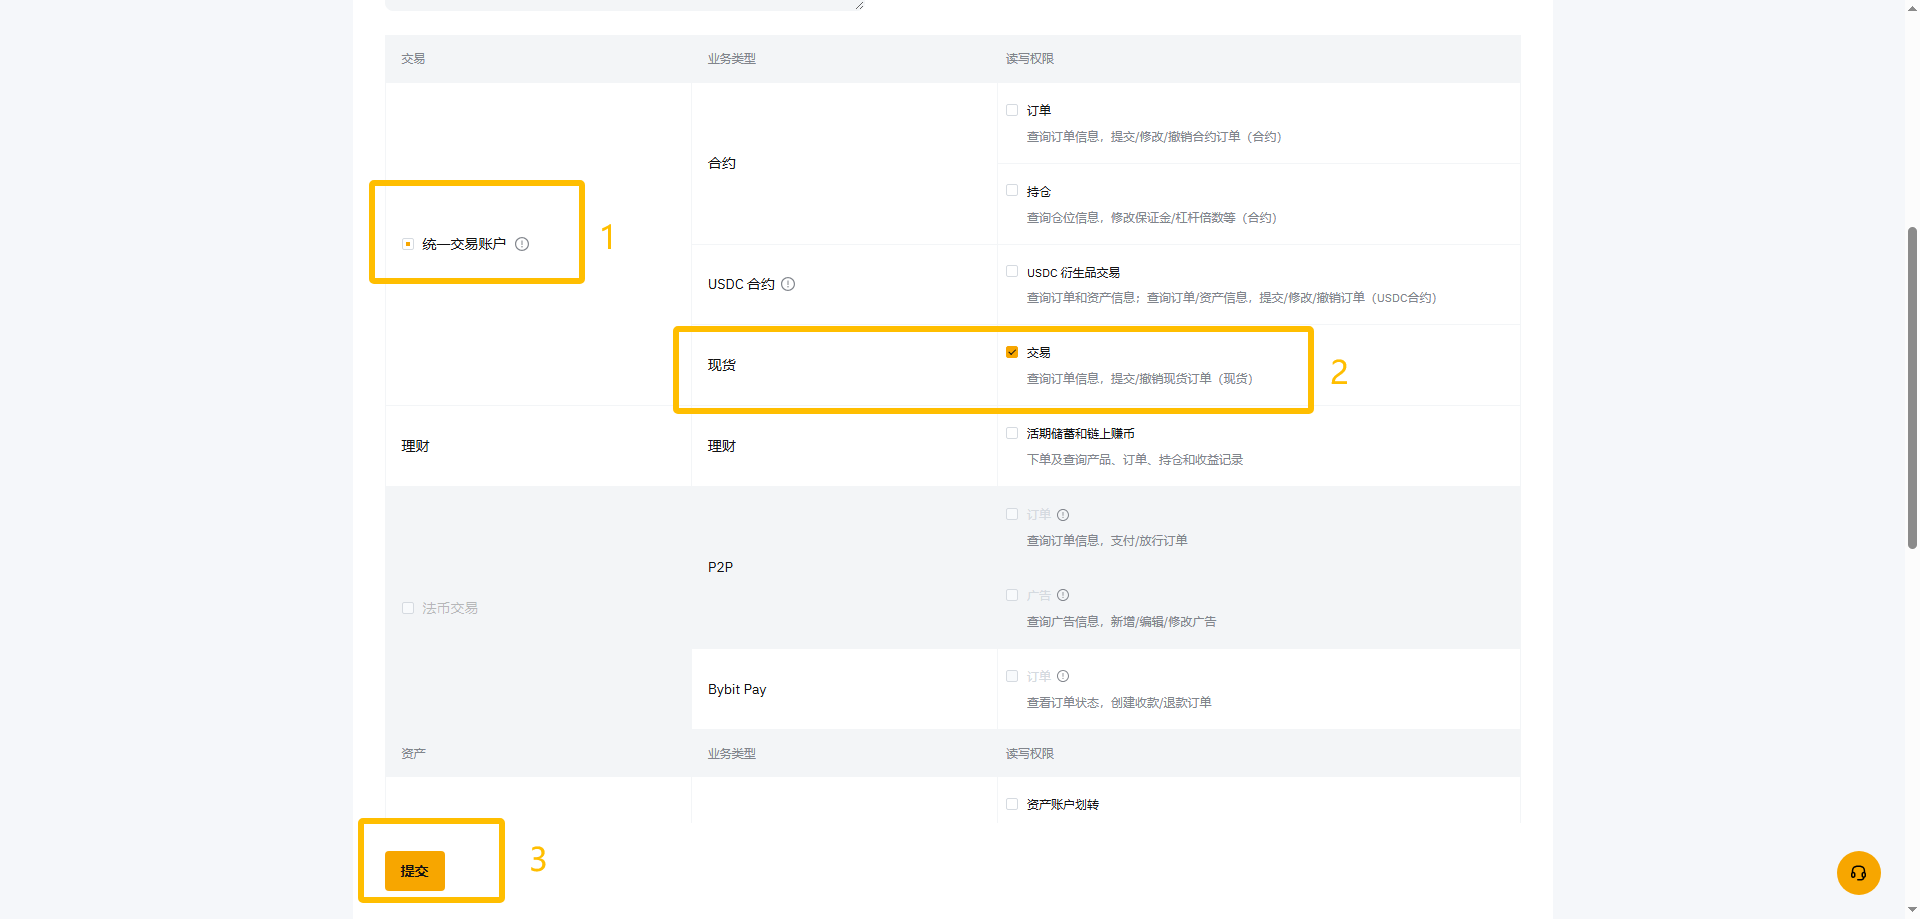Image resolution: width=1920 pixels, height=919 pixels.
Task: Click info icon next to 广告
Action: click(1063, 595)
